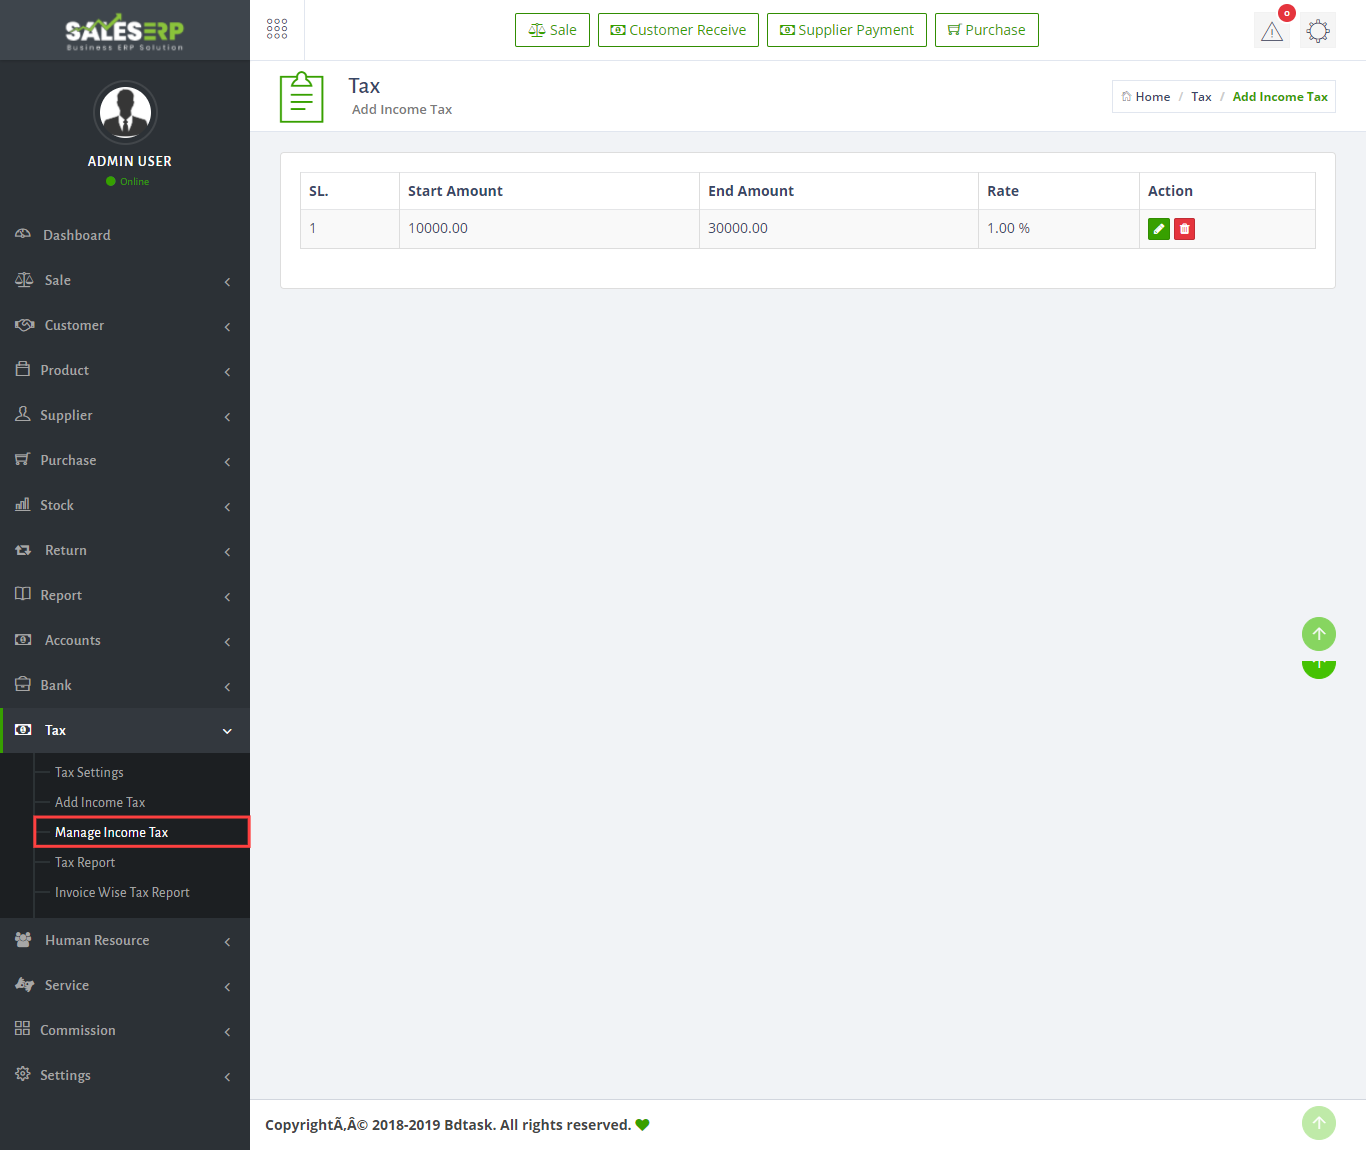Toggle the sidebar grid menu icon
Viewport: 1366px width, 1150px height.
277,29
